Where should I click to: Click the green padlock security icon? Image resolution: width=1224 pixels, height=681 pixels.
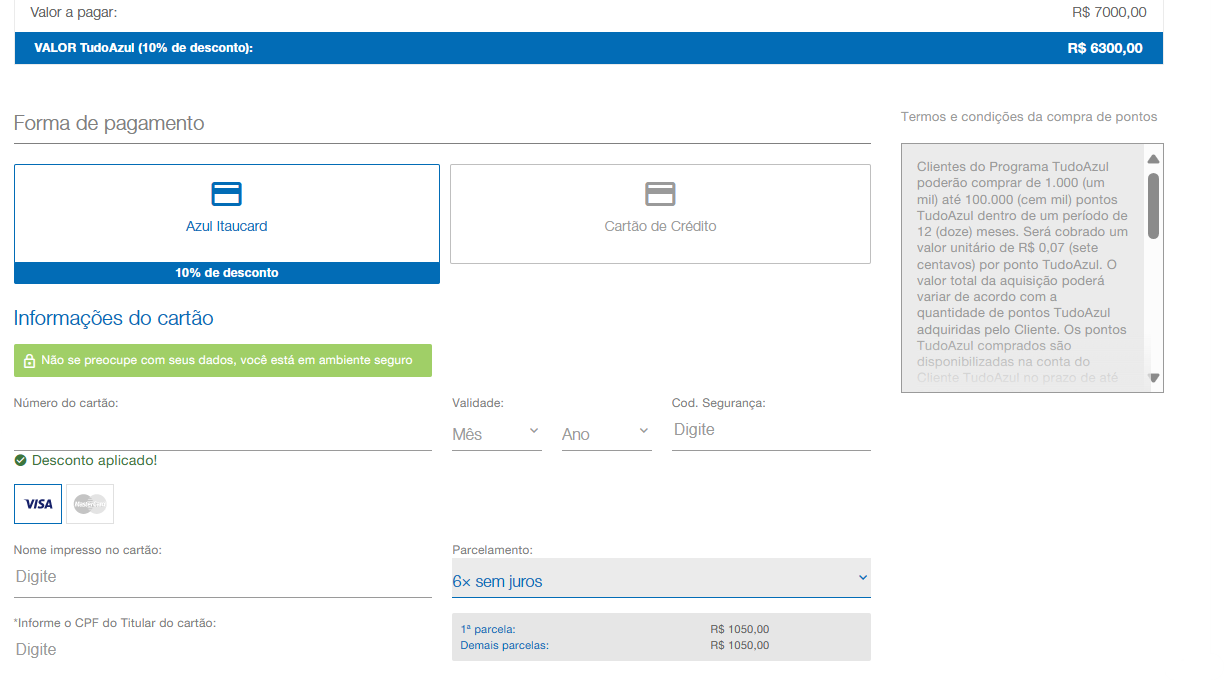coord(30,361)
